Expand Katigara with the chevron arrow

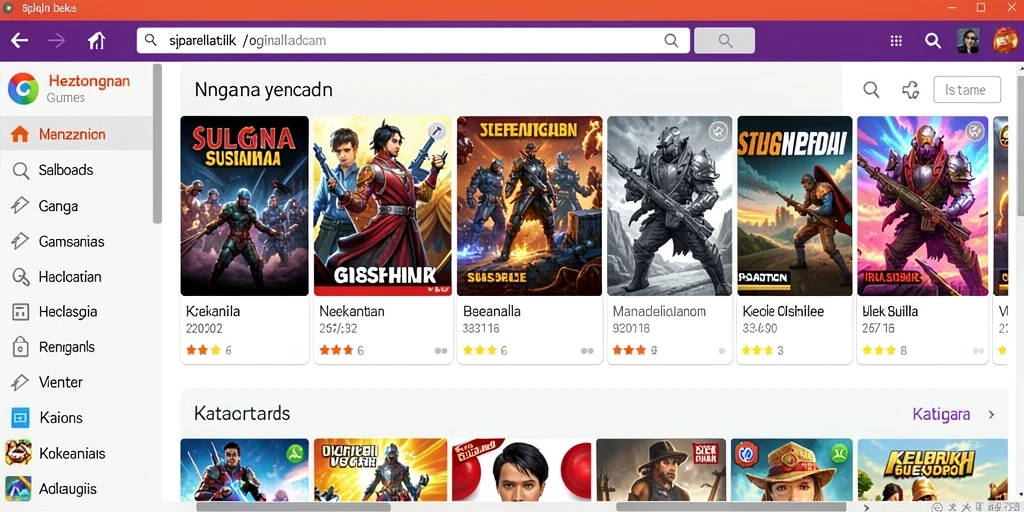pyautogui.click(x=991, y=414)
